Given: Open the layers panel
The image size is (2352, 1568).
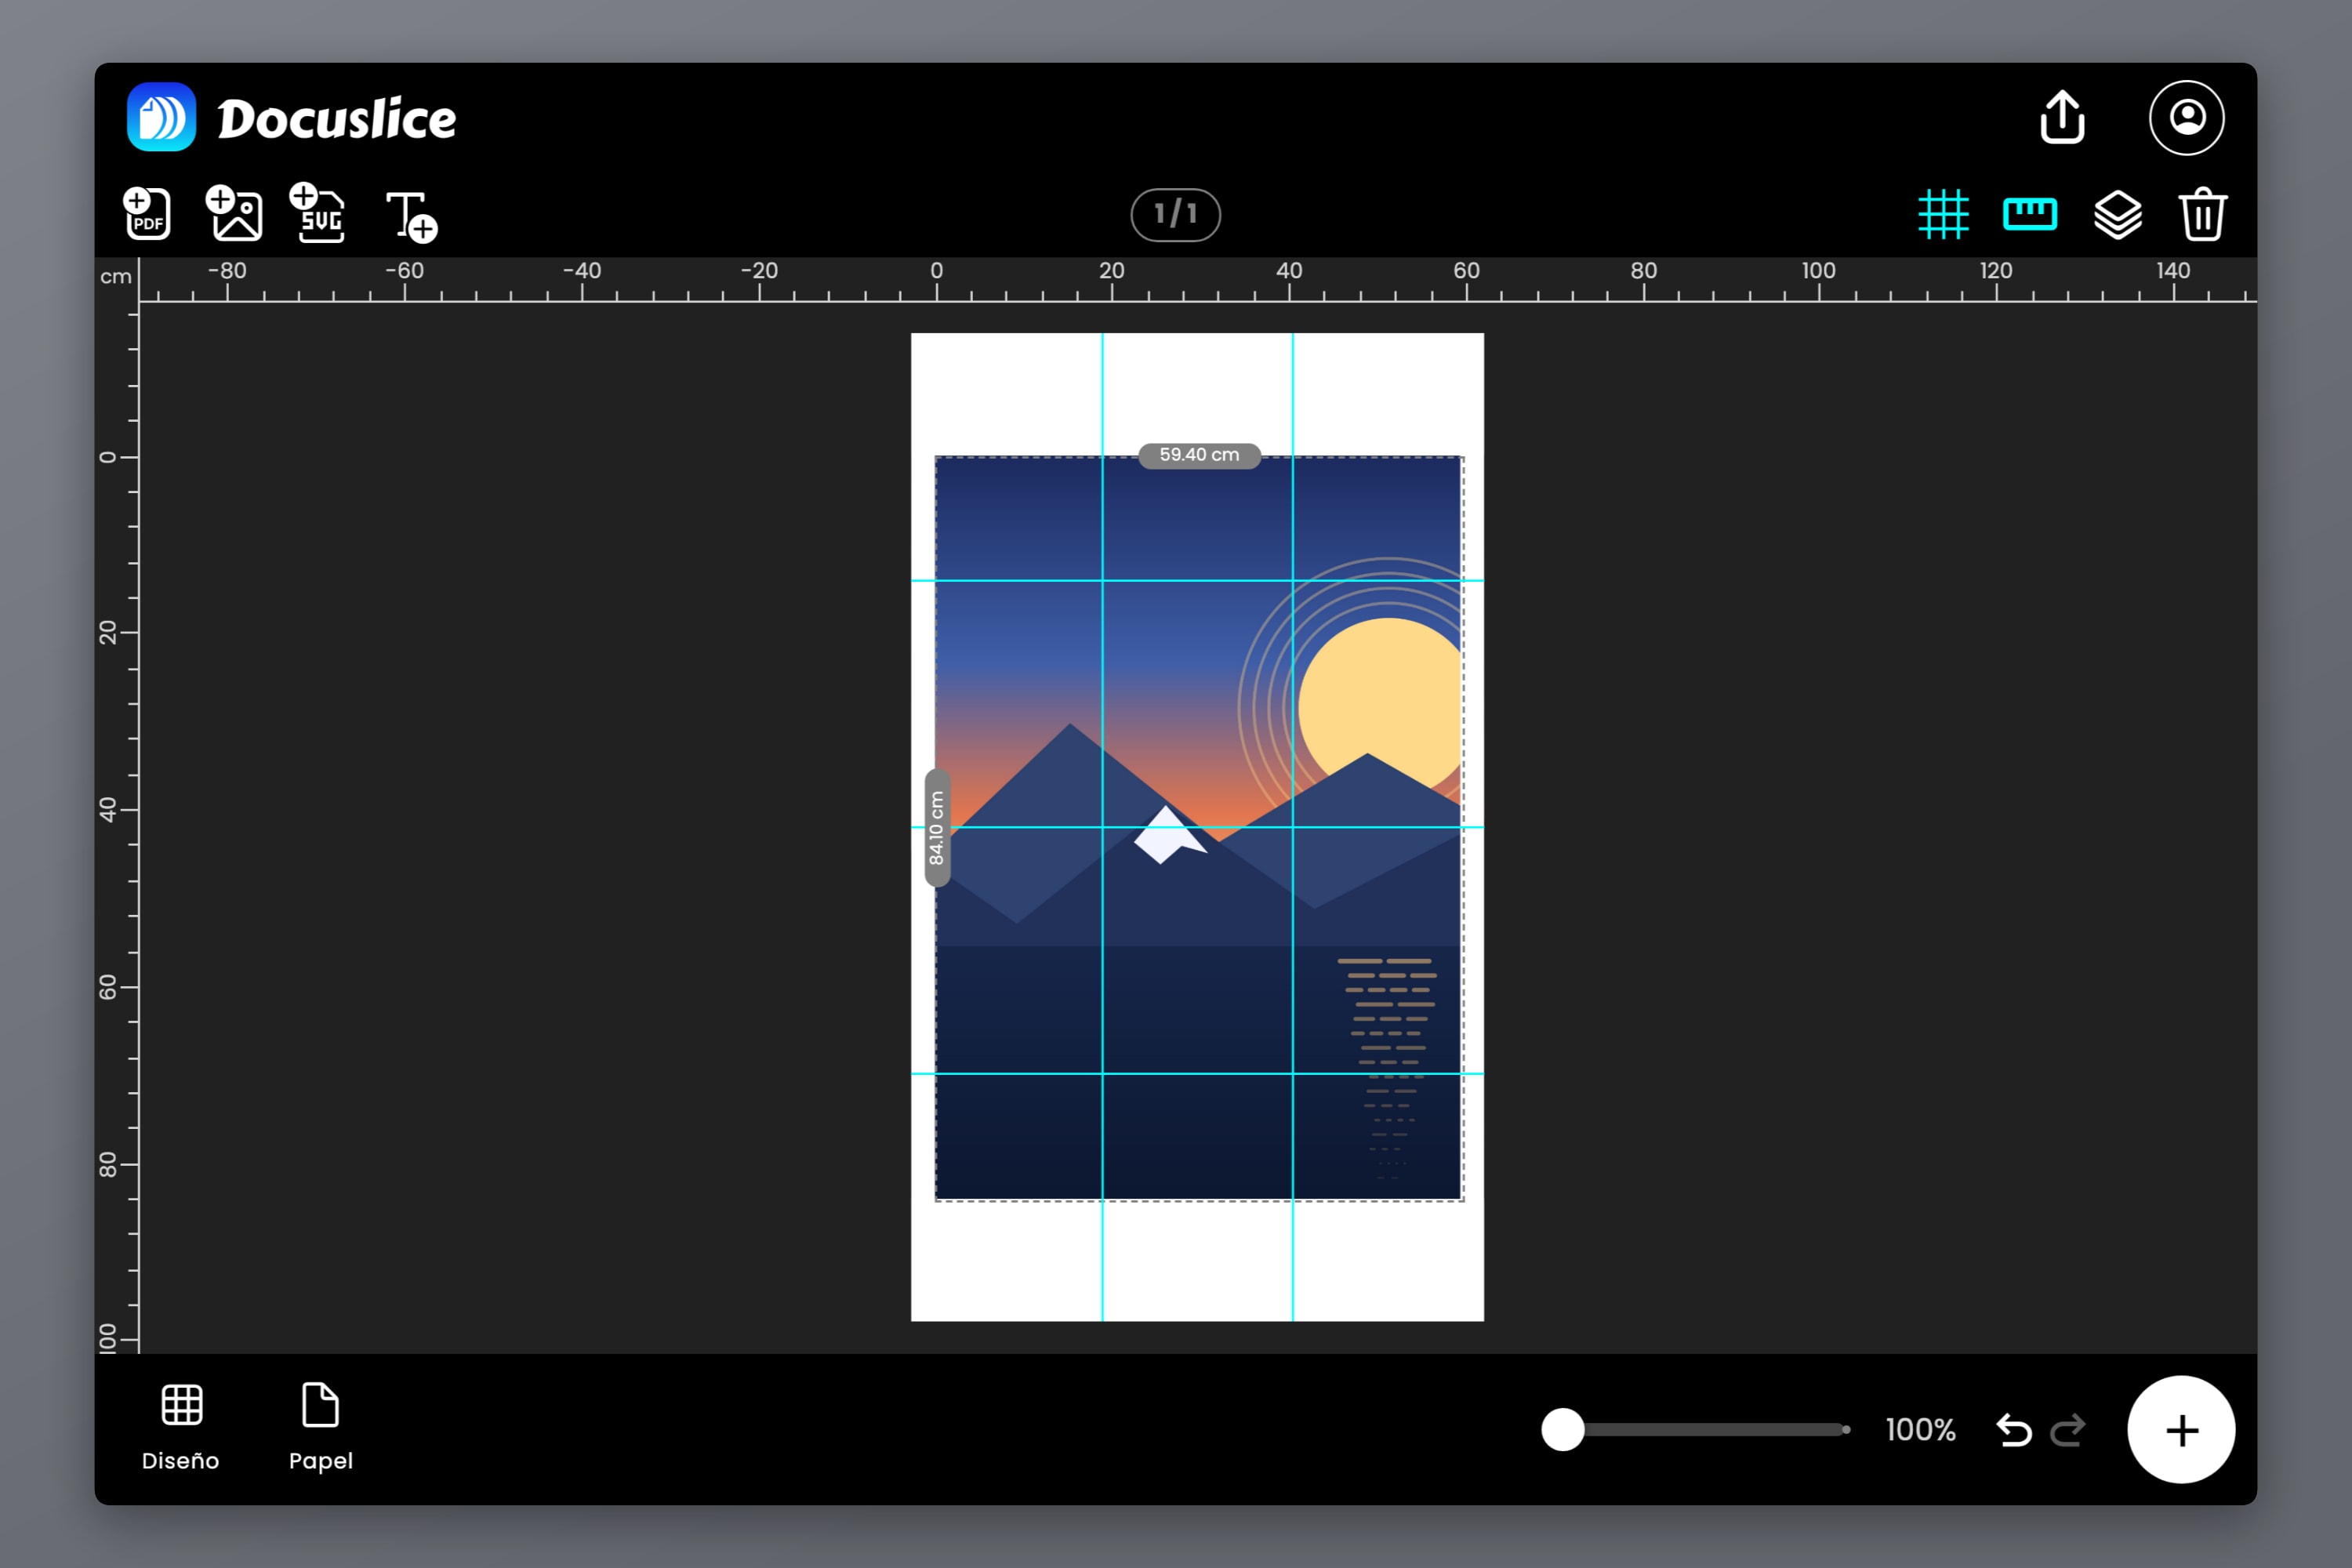Looking at the screenshot, I should (x=2118, y=214).
